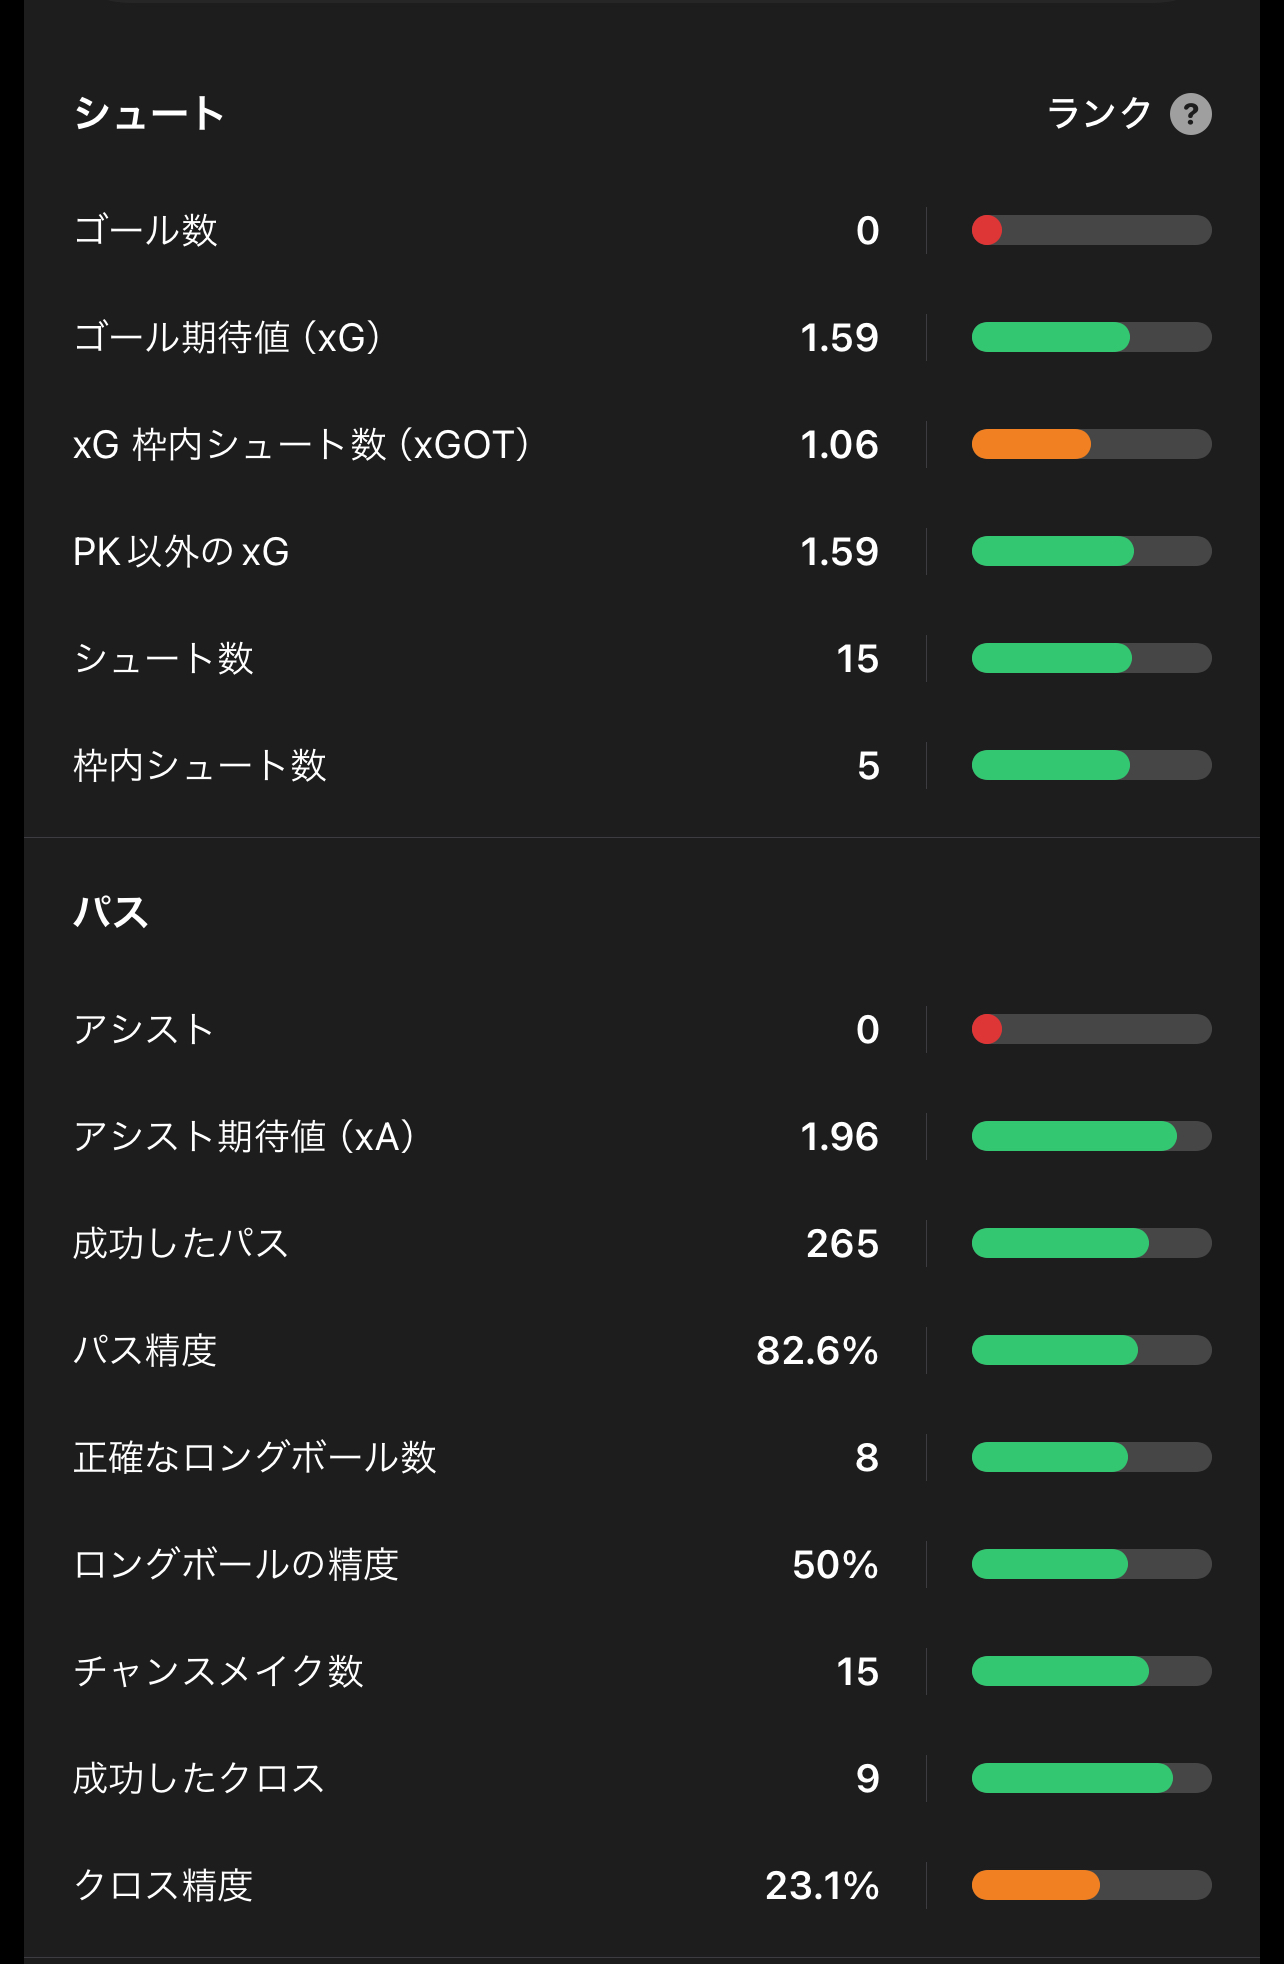
Task: Tap the orange rank bar for xGOT
Action: 1091,444
